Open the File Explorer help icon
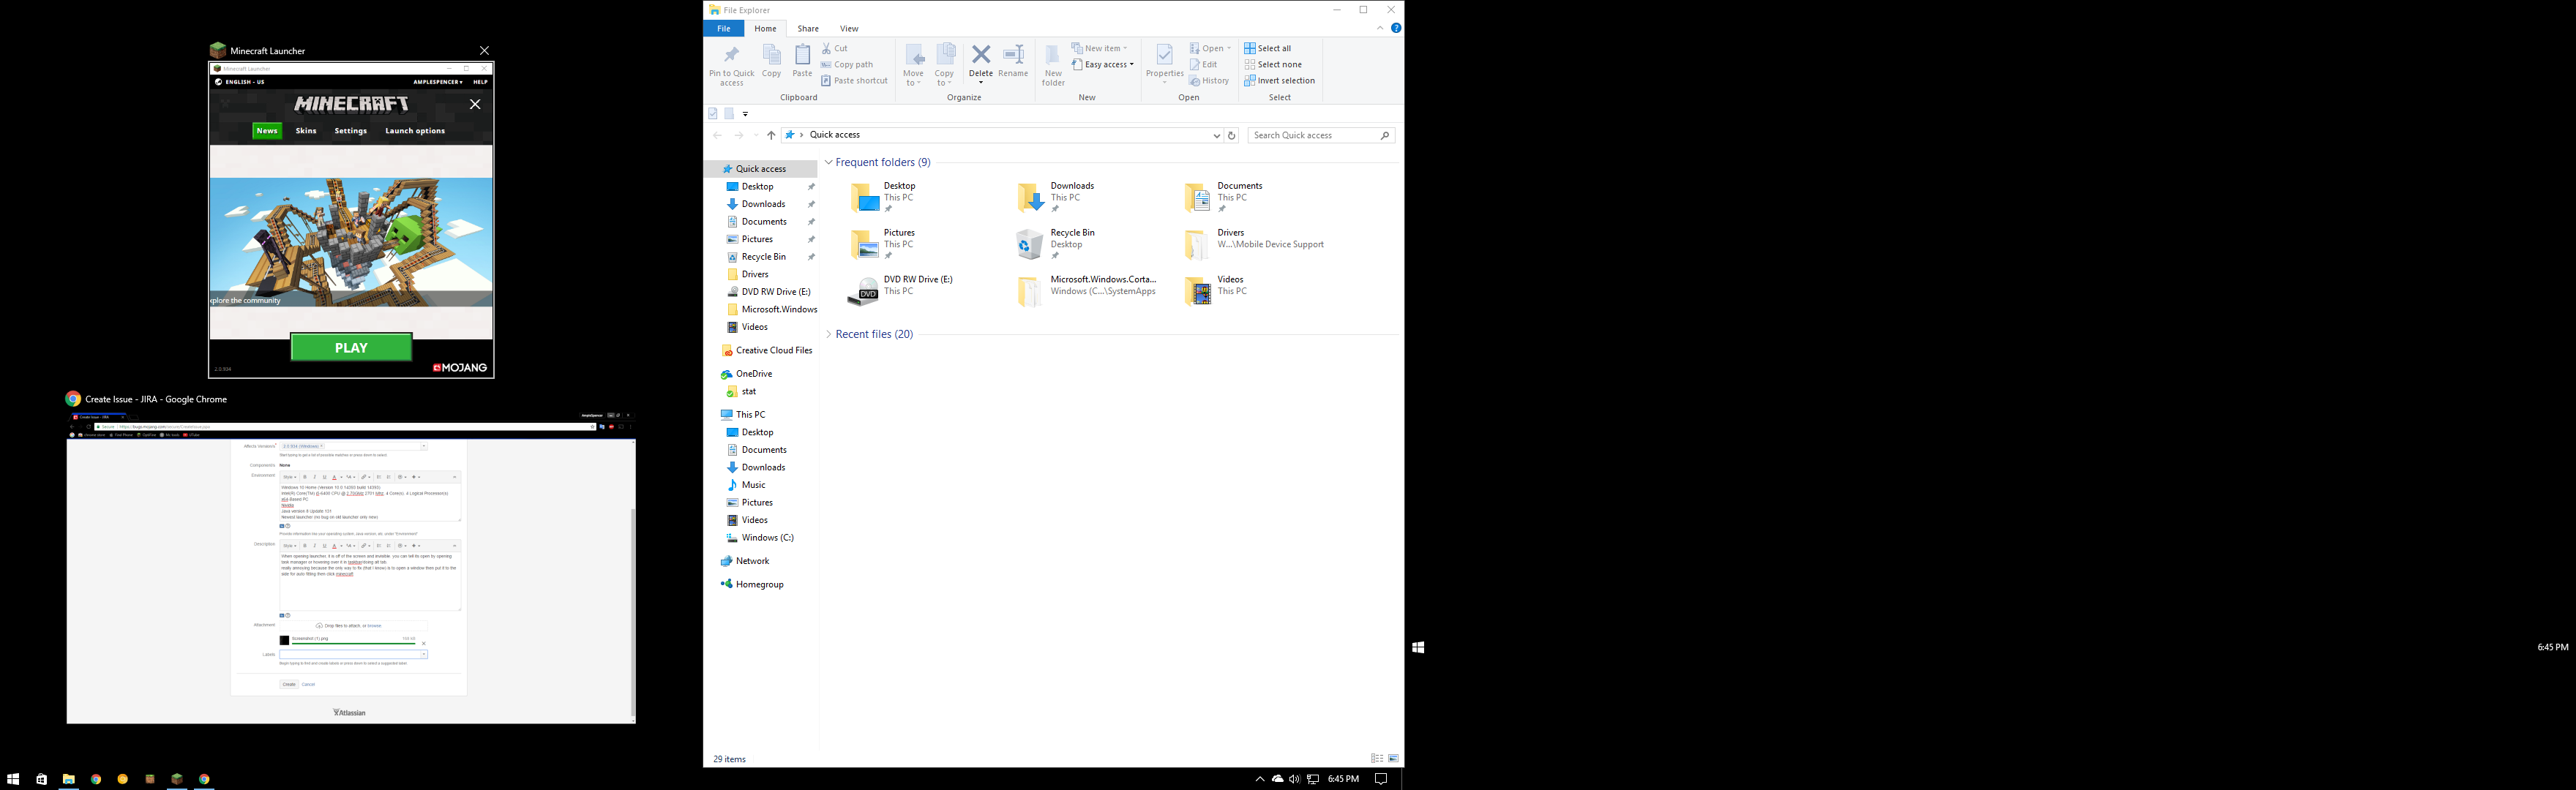 [x=1396, y=28]
